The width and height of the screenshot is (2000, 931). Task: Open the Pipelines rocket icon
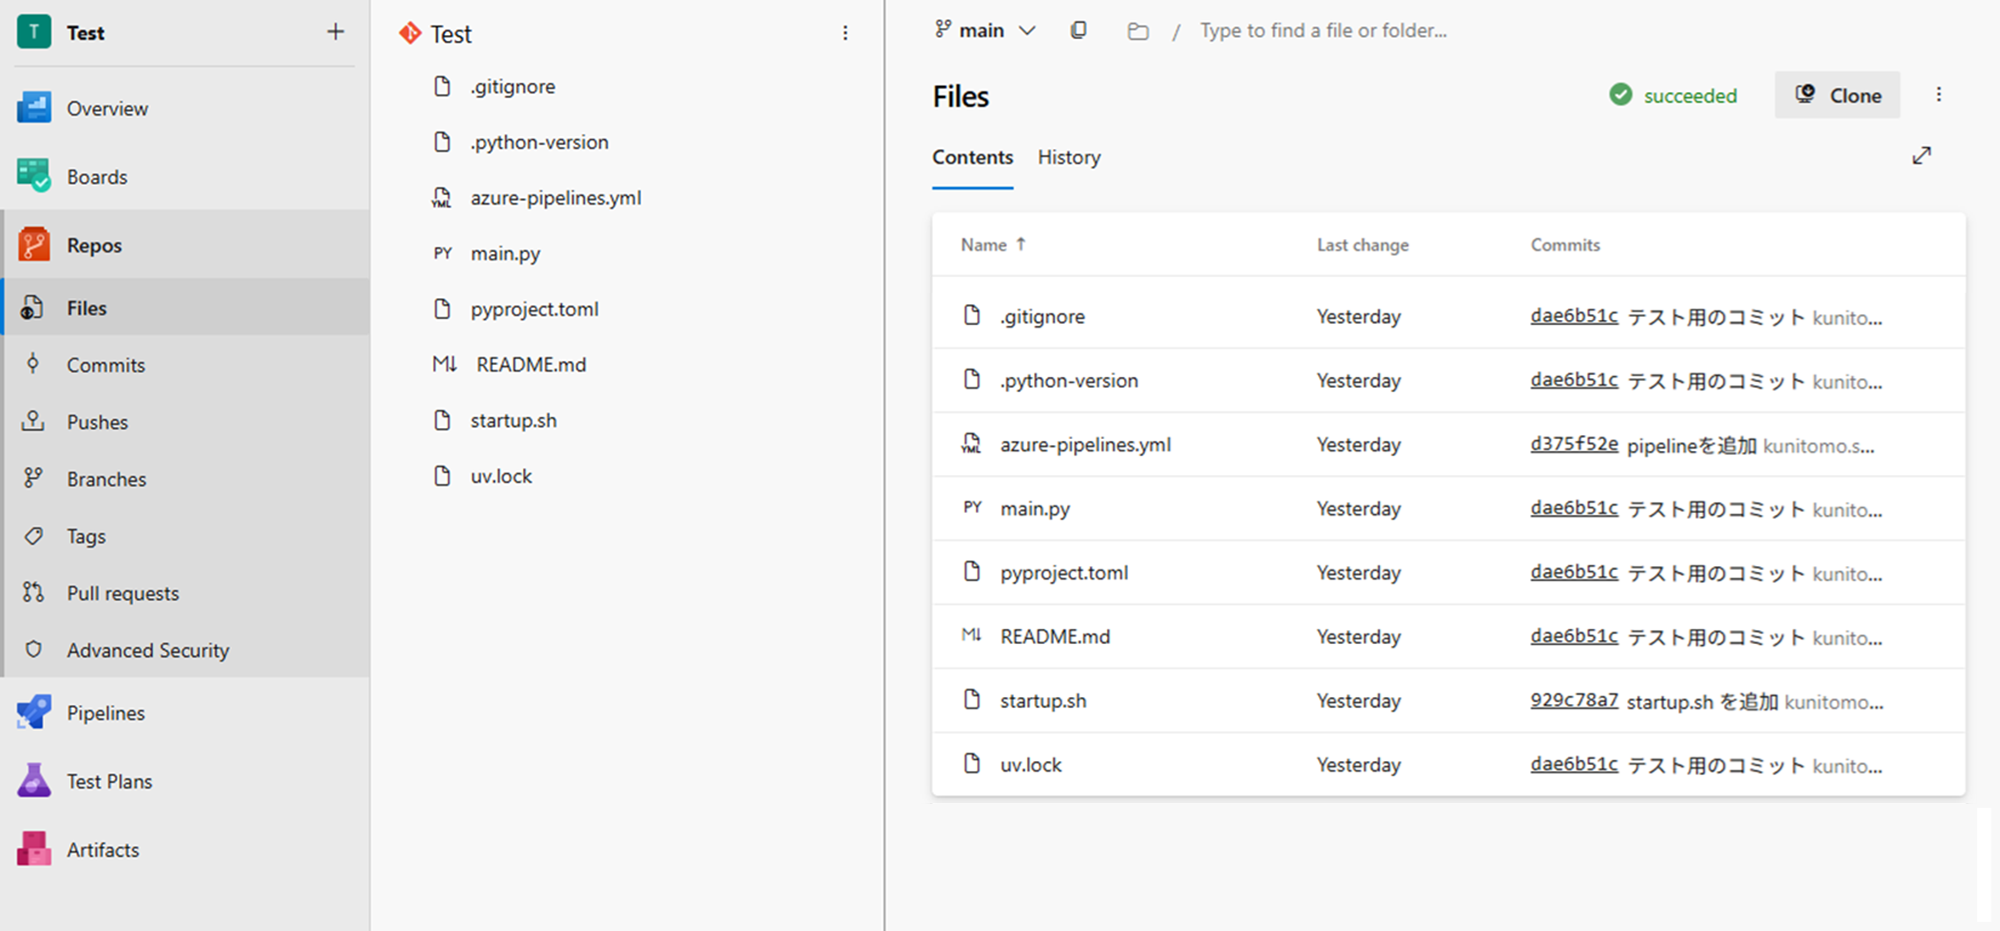(34, 713)
